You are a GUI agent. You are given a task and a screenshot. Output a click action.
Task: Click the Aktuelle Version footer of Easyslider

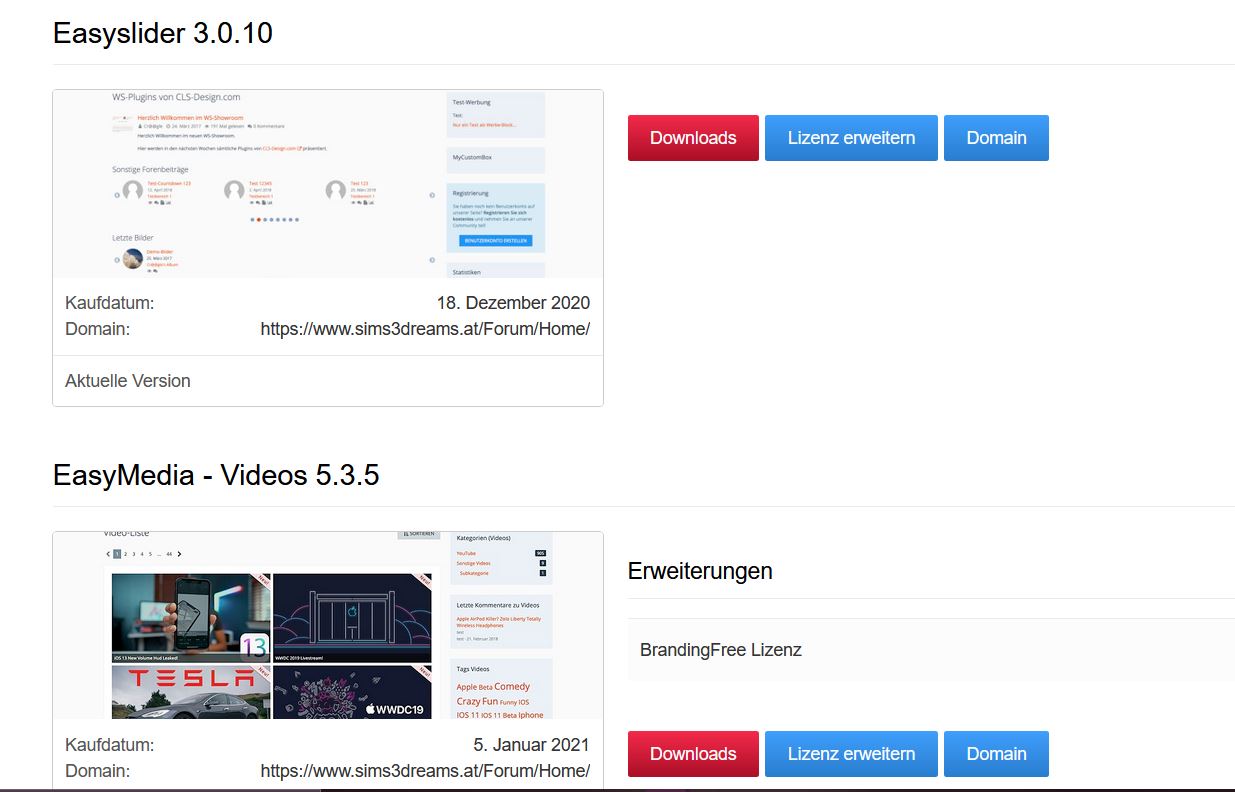128,381
